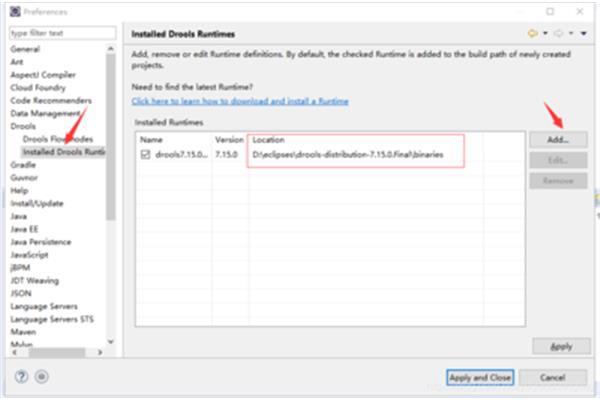Click the Cancel button
The width and height of the screenshot is (600, 400).
553,377
